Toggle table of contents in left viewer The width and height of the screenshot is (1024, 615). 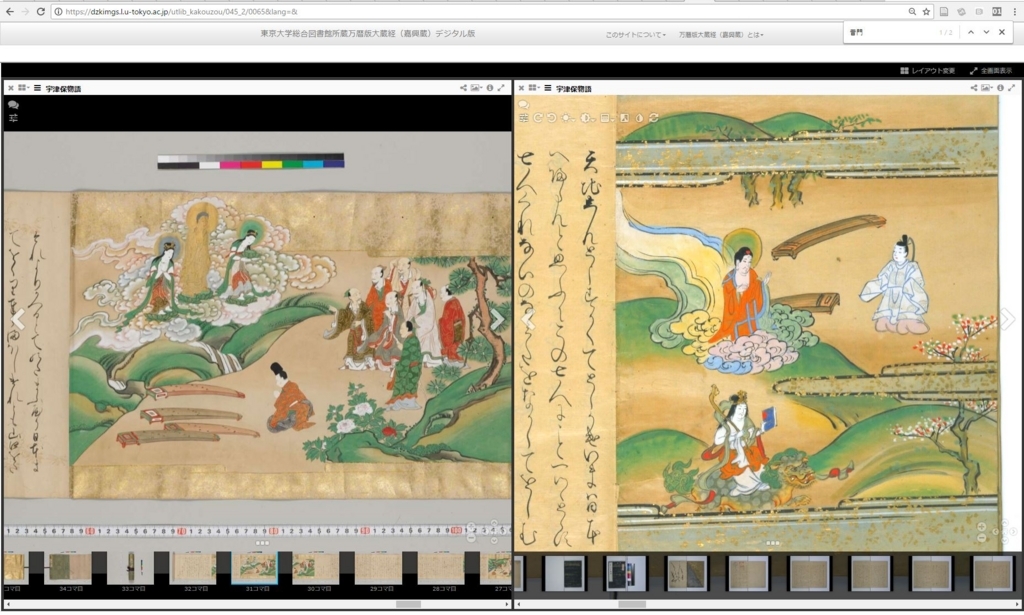37,88
